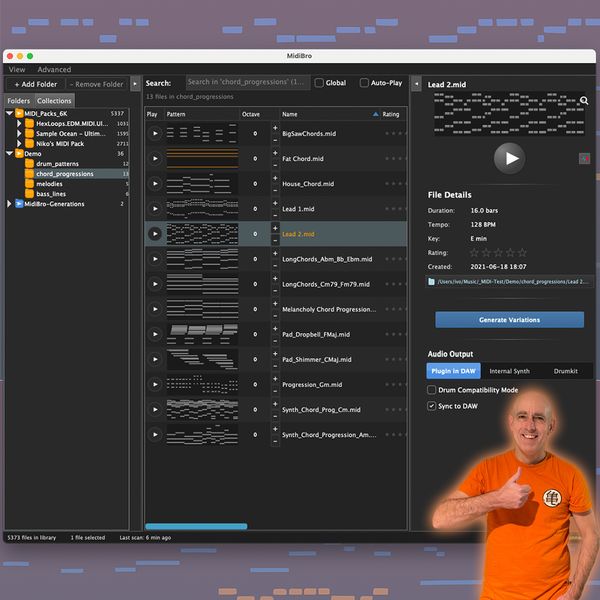Image resolution: width=600 pixels, height=600 pixels.
Task: Play Lead 2.mid row preview
Action: tap(155, 234)
